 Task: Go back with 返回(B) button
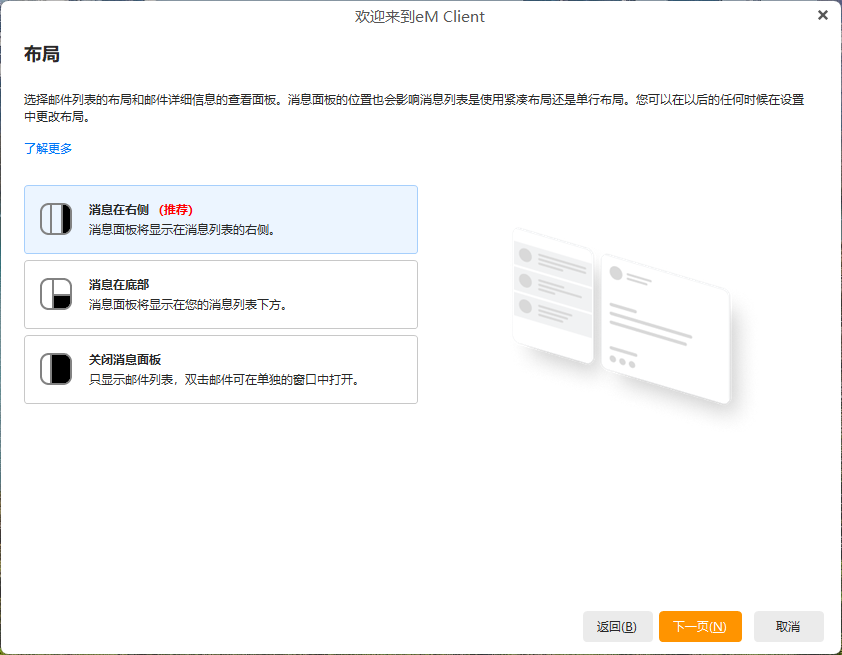(x=618, y=627)
